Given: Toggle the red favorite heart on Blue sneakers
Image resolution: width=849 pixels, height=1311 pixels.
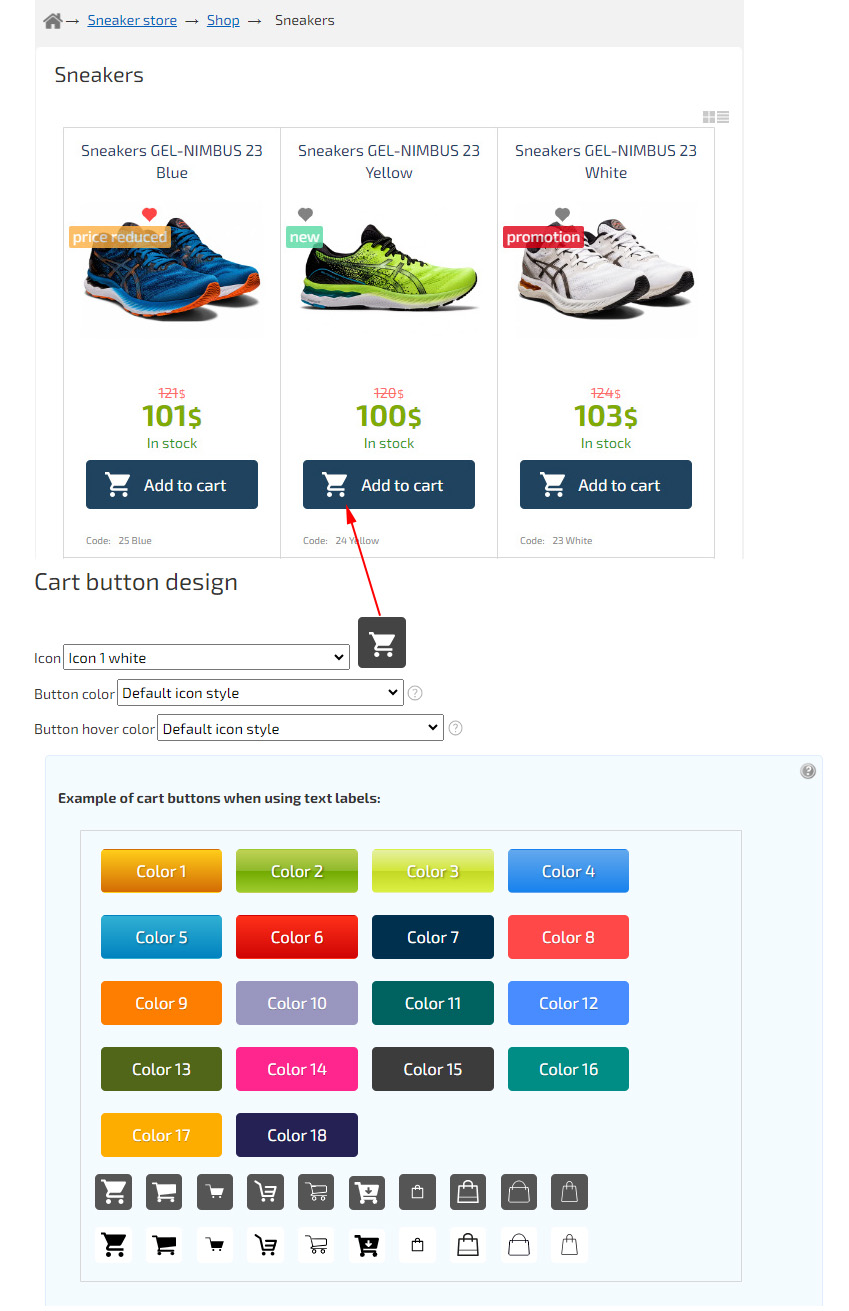Looking at the screenshot, I should [150, 214].
